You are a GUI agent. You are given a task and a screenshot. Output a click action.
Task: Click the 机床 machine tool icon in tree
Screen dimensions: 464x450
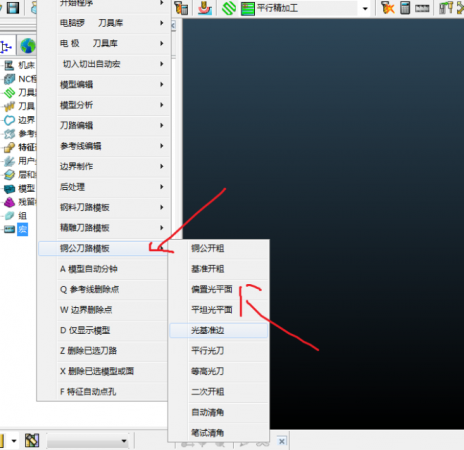point(9,65)
